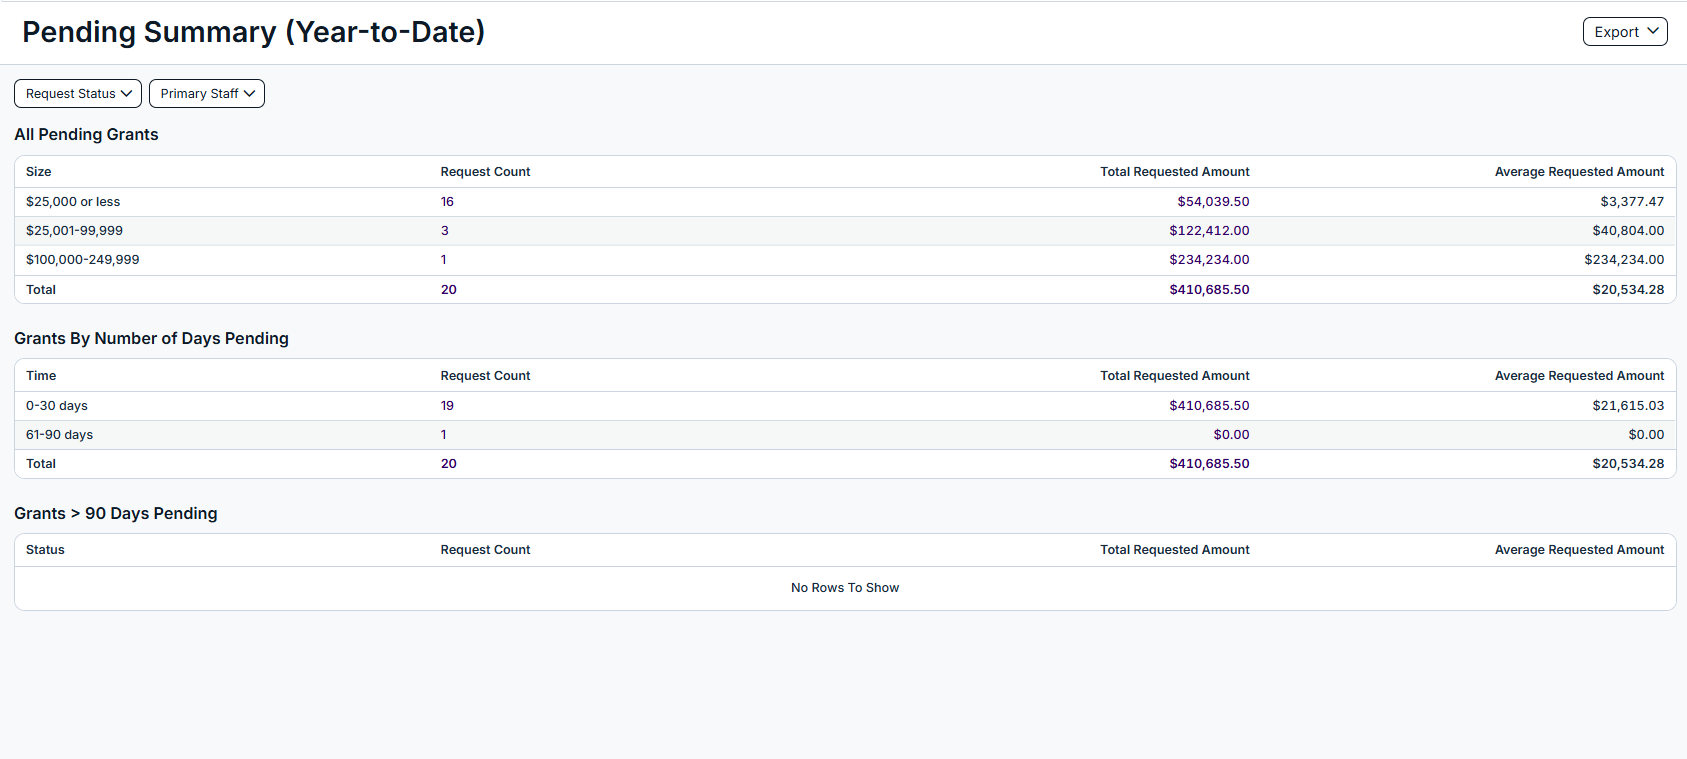Open the Request Status filter
The image size is (1687, 759).
78,94
